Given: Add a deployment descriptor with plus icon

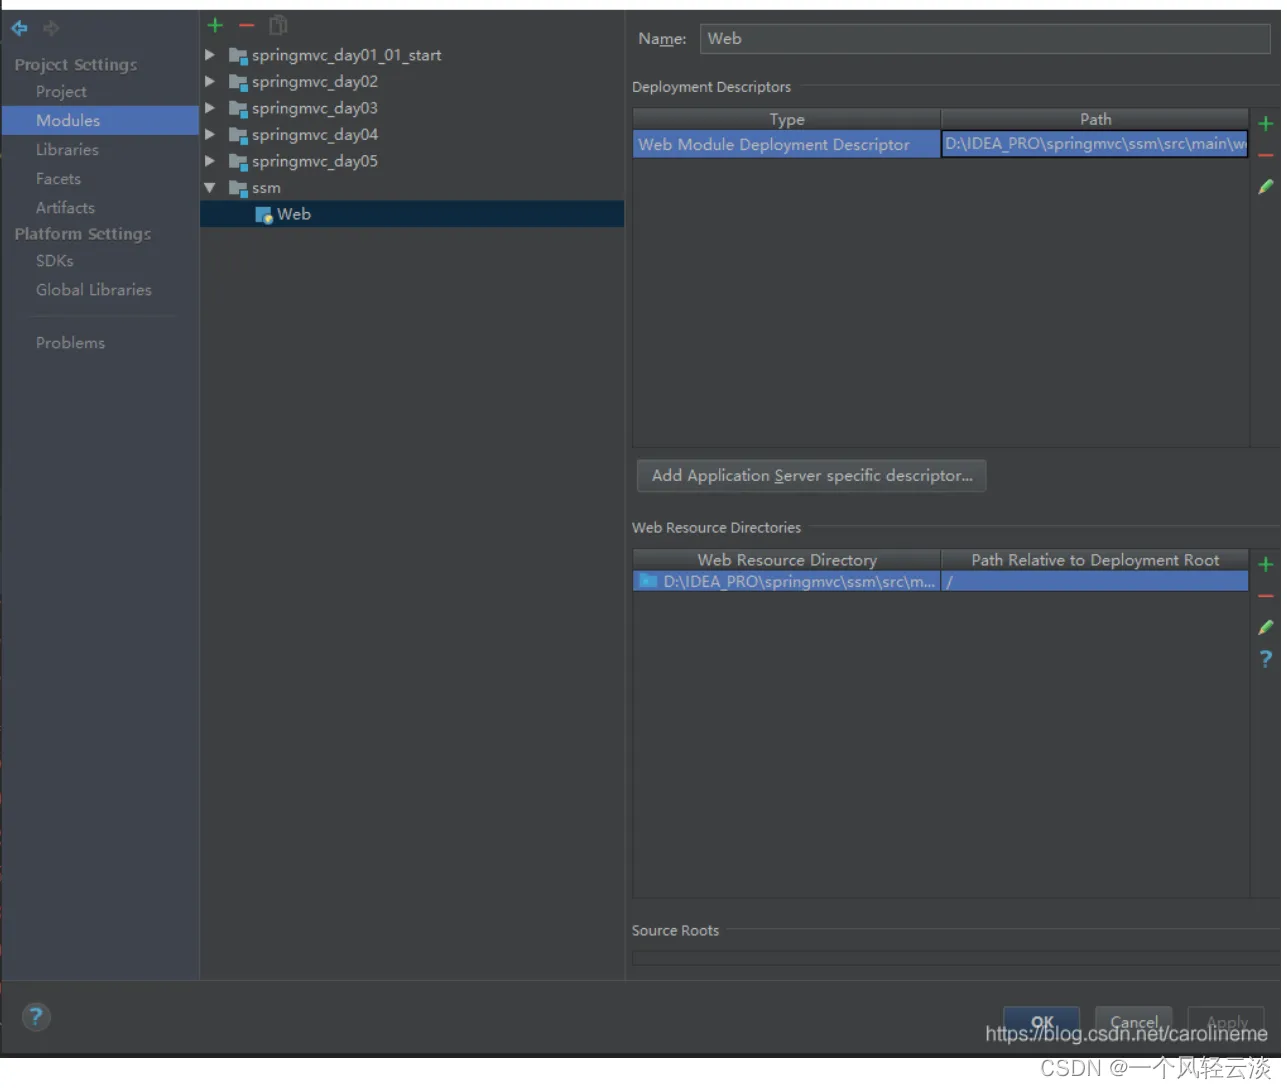Looking at the screenshot, I should click(1266, 123).
